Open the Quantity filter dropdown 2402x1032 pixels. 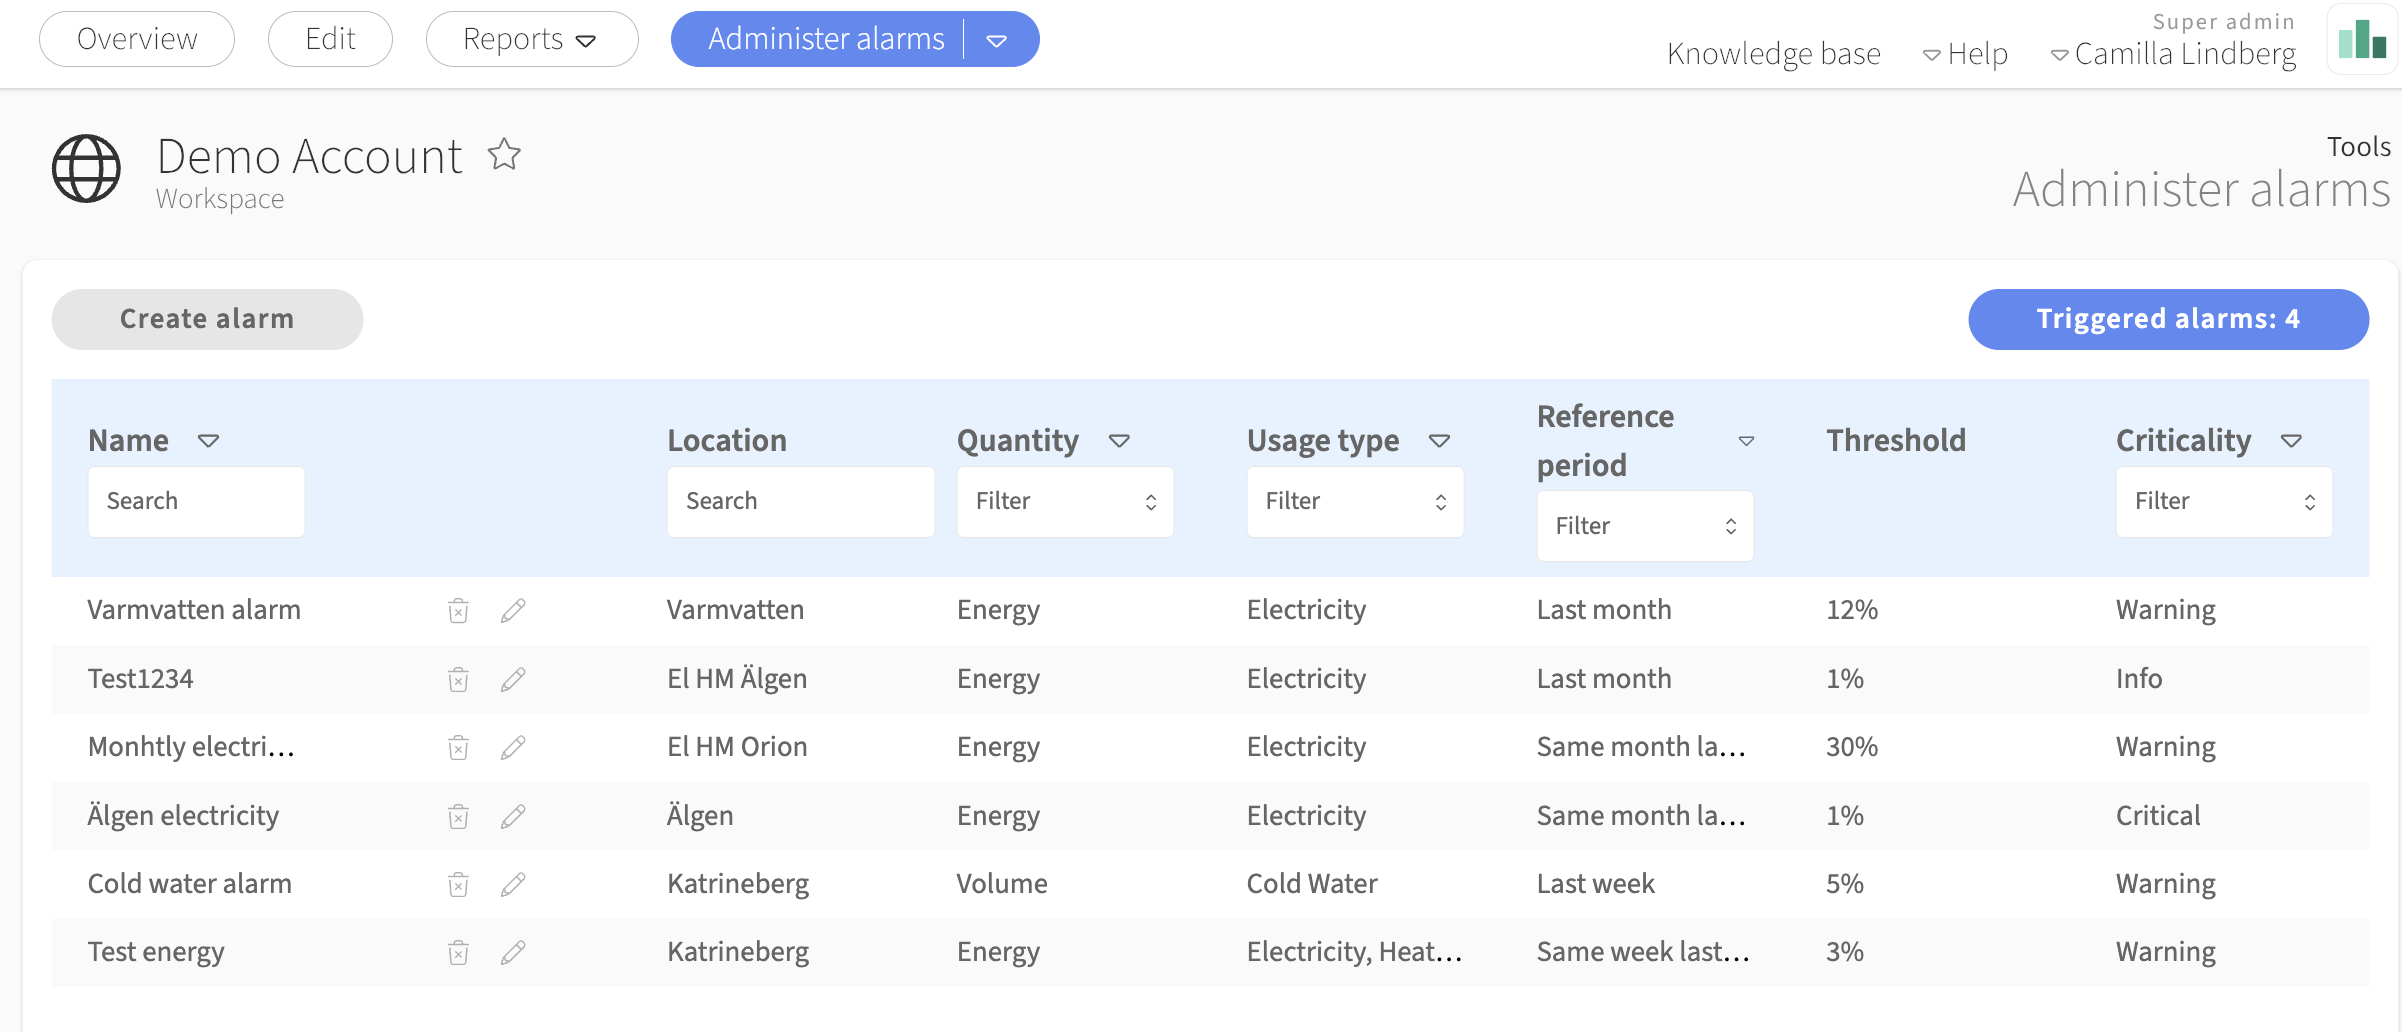[1065, 502]
